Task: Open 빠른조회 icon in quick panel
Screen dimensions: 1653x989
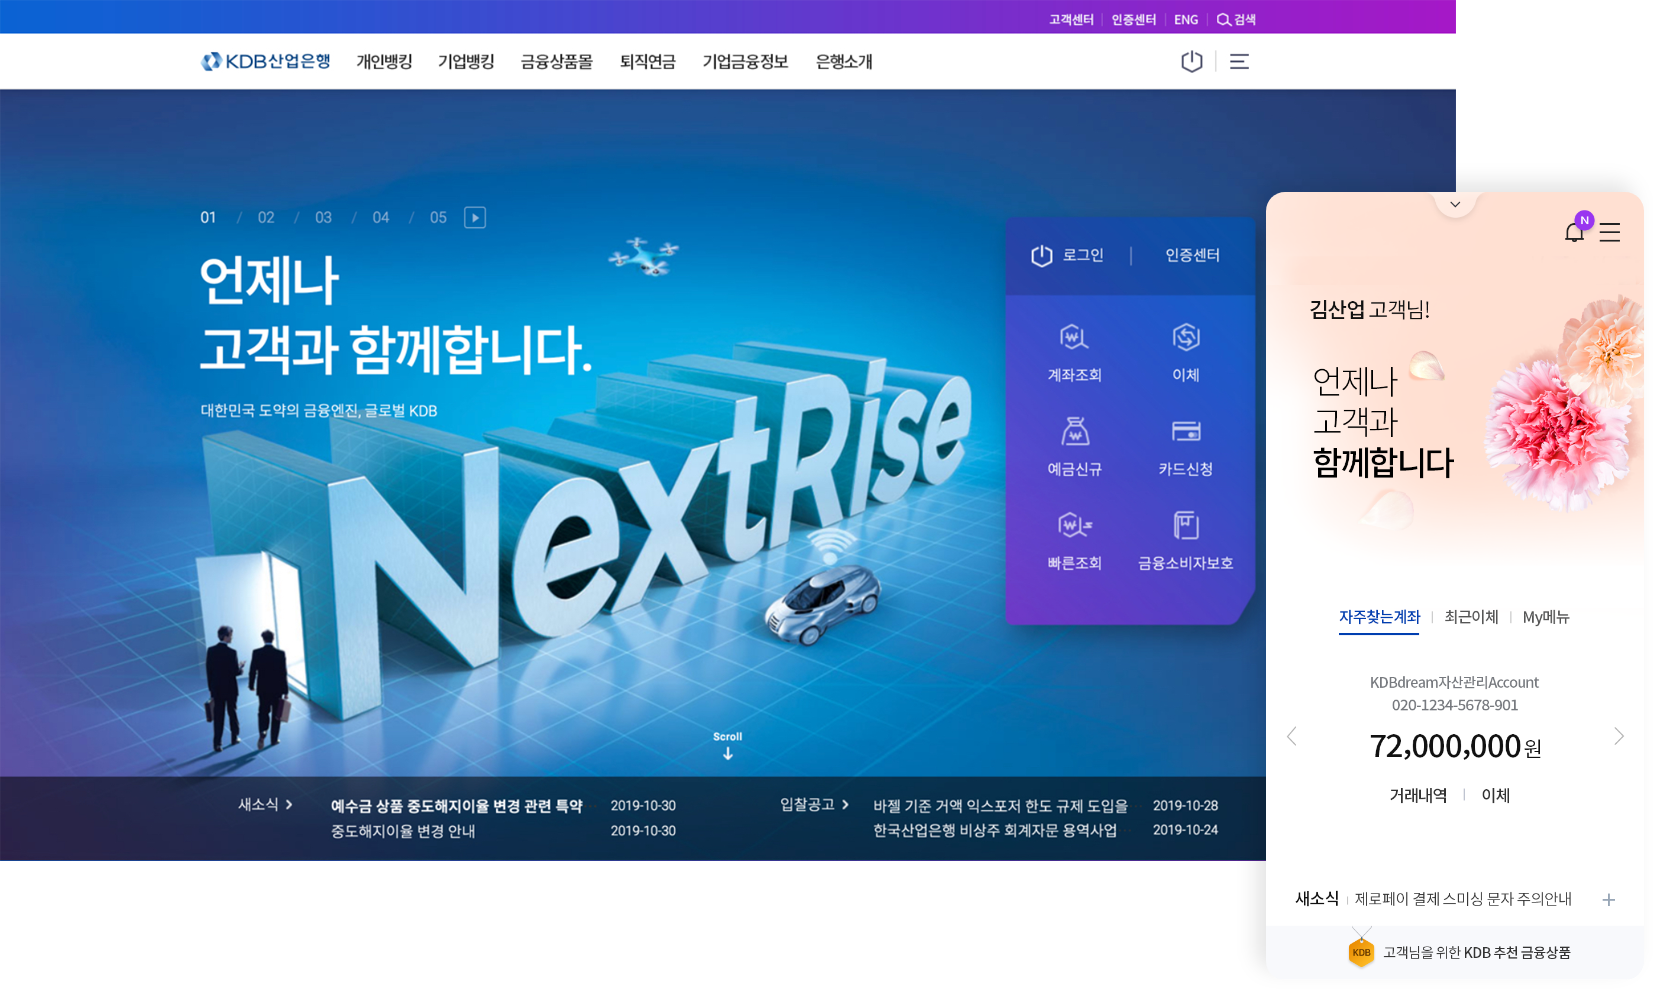Action: click(1075, 525)
